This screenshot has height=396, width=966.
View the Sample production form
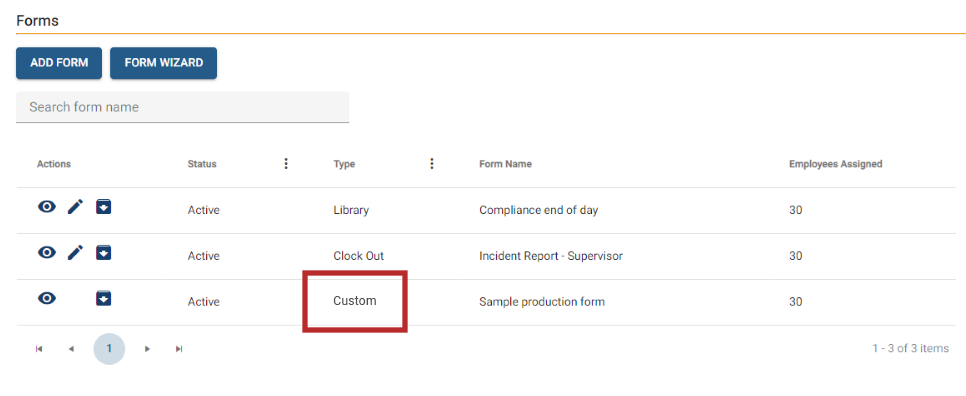47,299
